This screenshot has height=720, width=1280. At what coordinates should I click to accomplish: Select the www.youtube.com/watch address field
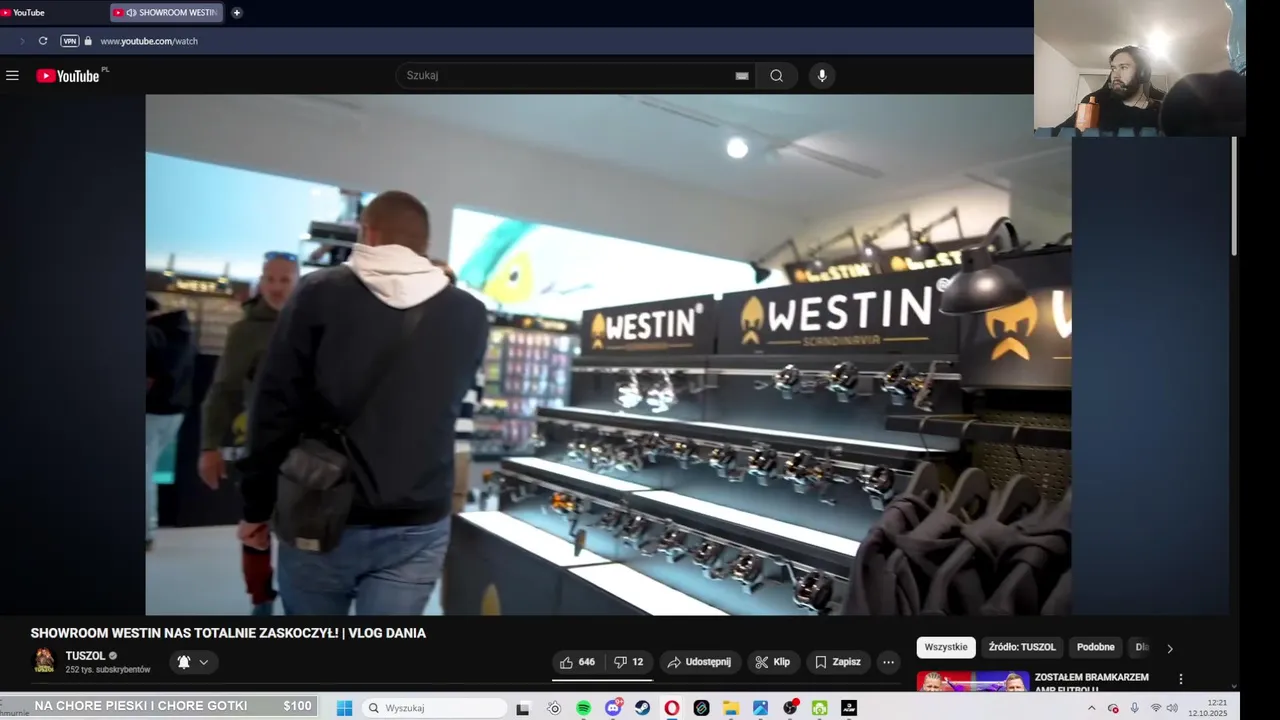149,41
